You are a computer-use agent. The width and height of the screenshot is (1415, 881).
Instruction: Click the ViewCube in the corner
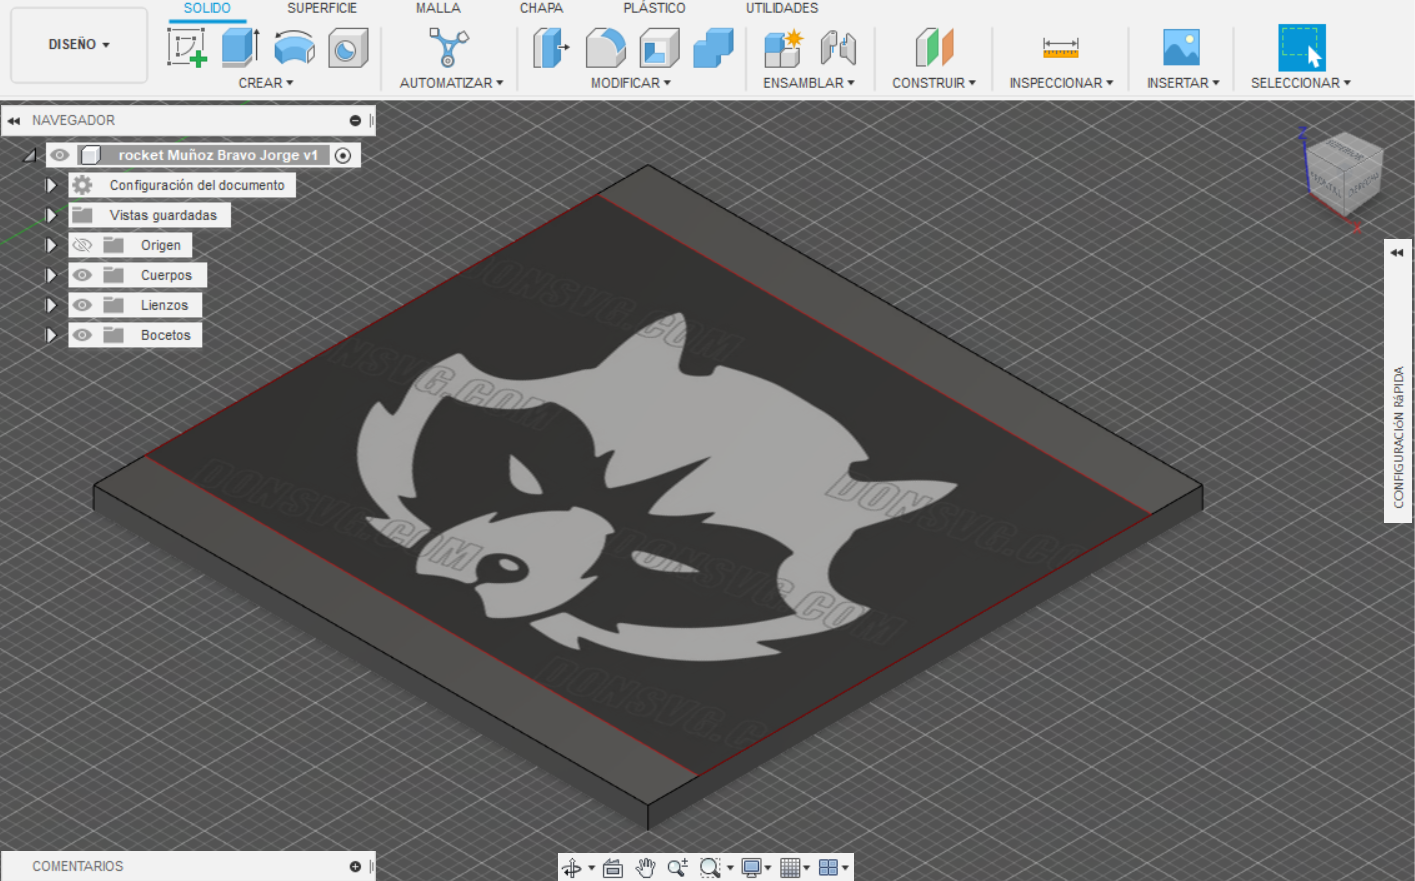[1345, 172]
